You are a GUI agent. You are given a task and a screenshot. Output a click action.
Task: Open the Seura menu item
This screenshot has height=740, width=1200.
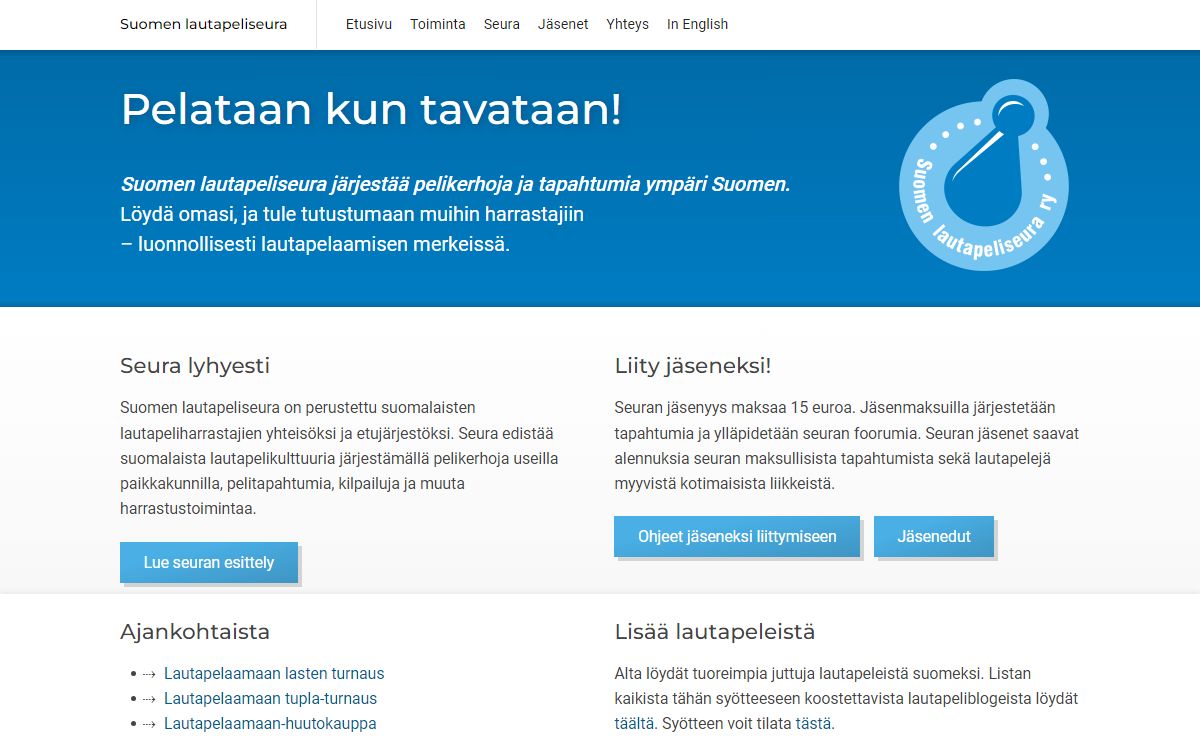(502, 24)
